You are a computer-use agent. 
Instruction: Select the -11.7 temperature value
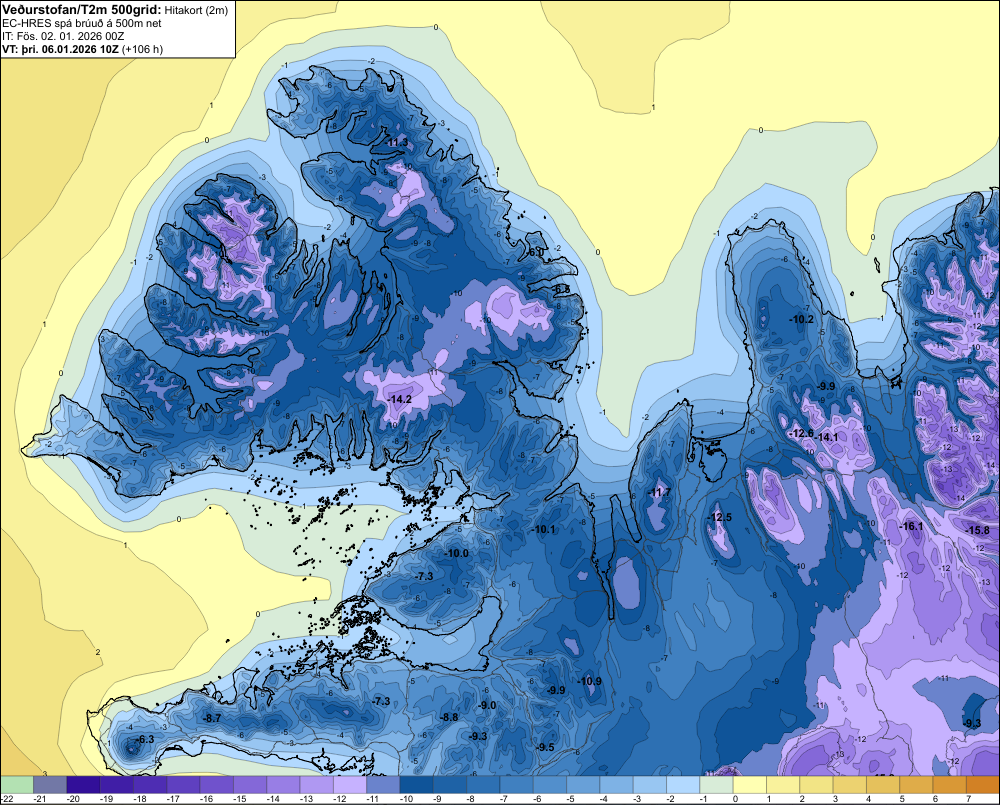point(659,492)
